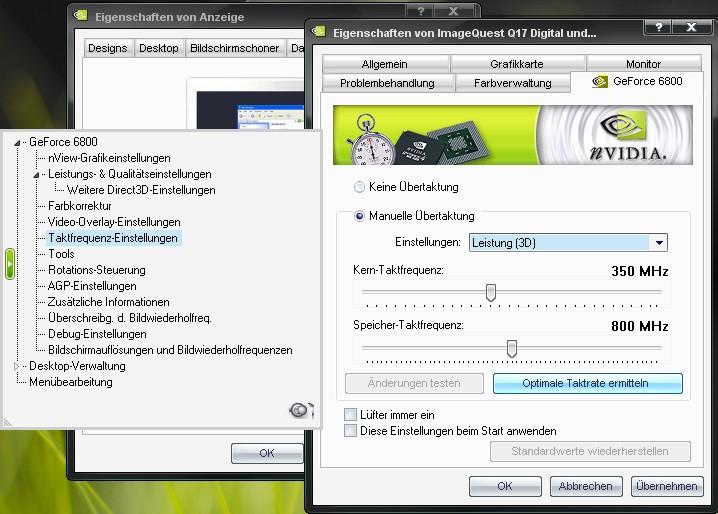The width and height of the screenshot is (718, 514).
Task: Select Manuelle Übertaktung radio button
Action: [x=359, y=216]
